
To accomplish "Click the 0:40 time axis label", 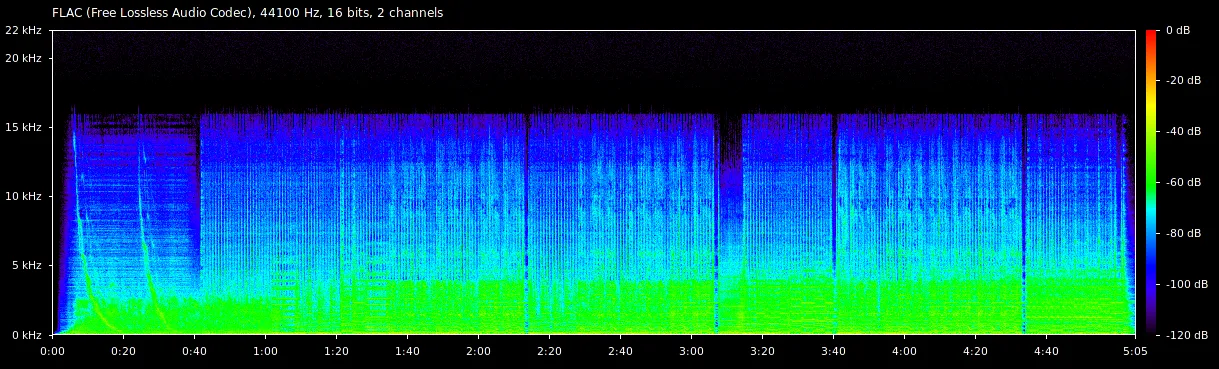I will point(194,351).
